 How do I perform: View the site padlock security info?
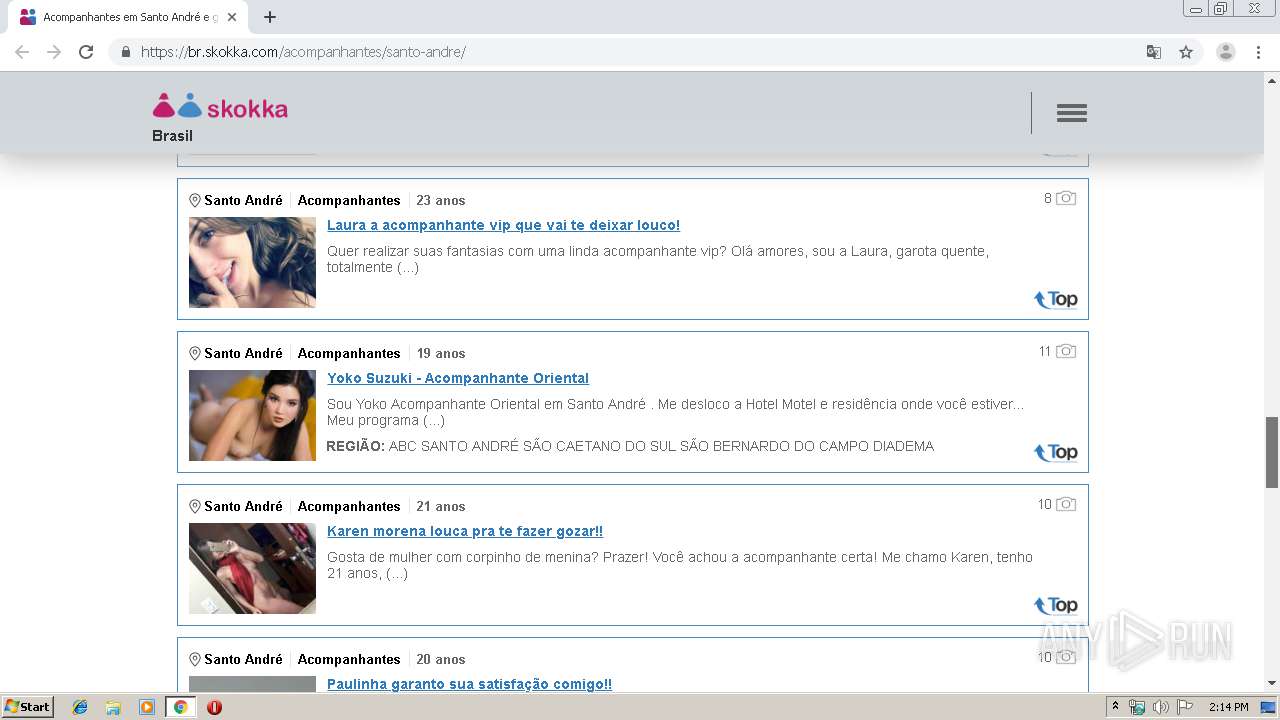click(125, 52)
